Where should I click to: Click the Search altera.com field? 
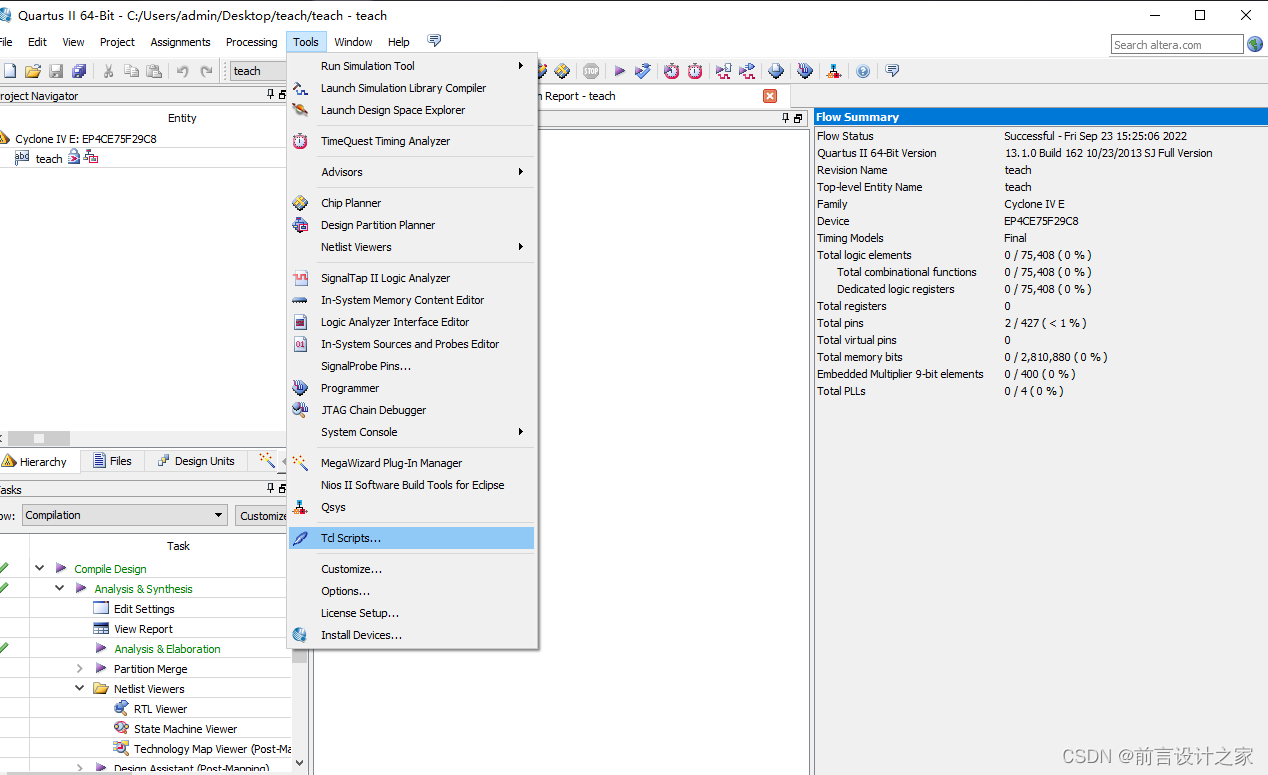[x=1177, y=44]
